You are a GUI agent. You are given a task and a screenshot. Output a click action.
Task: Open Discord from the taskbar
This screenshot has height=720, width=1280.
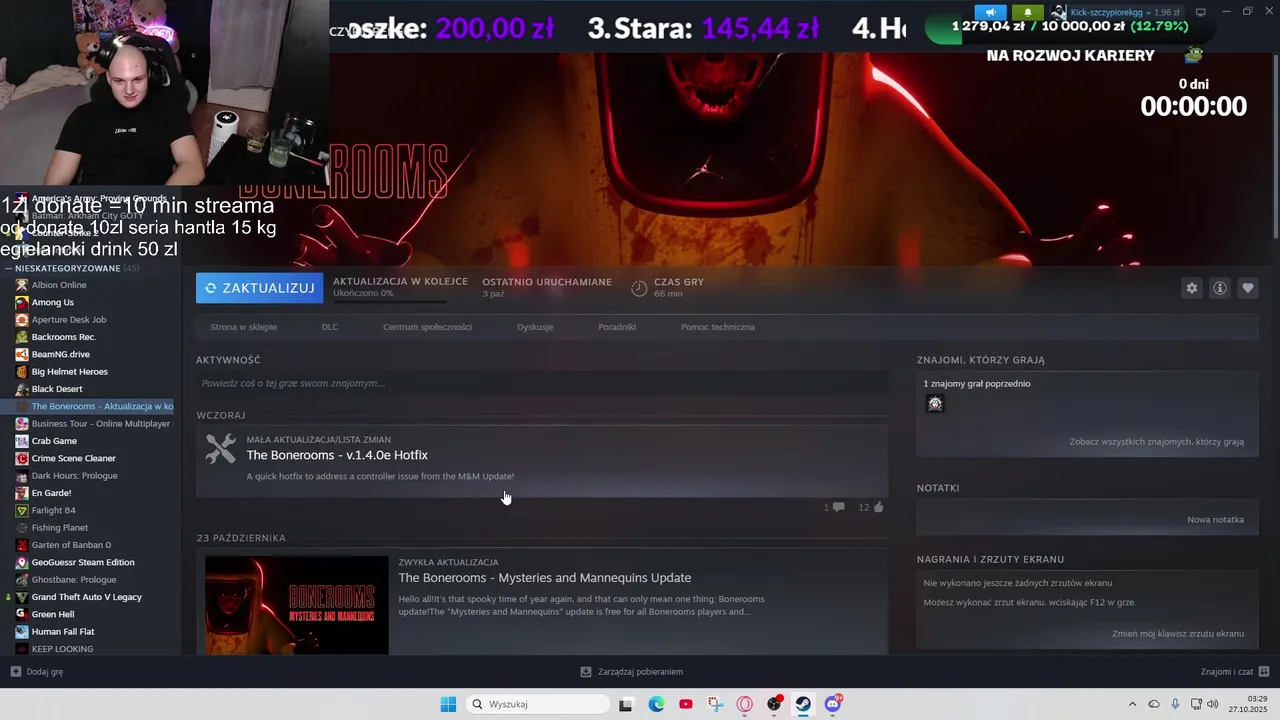click(833, 704)
